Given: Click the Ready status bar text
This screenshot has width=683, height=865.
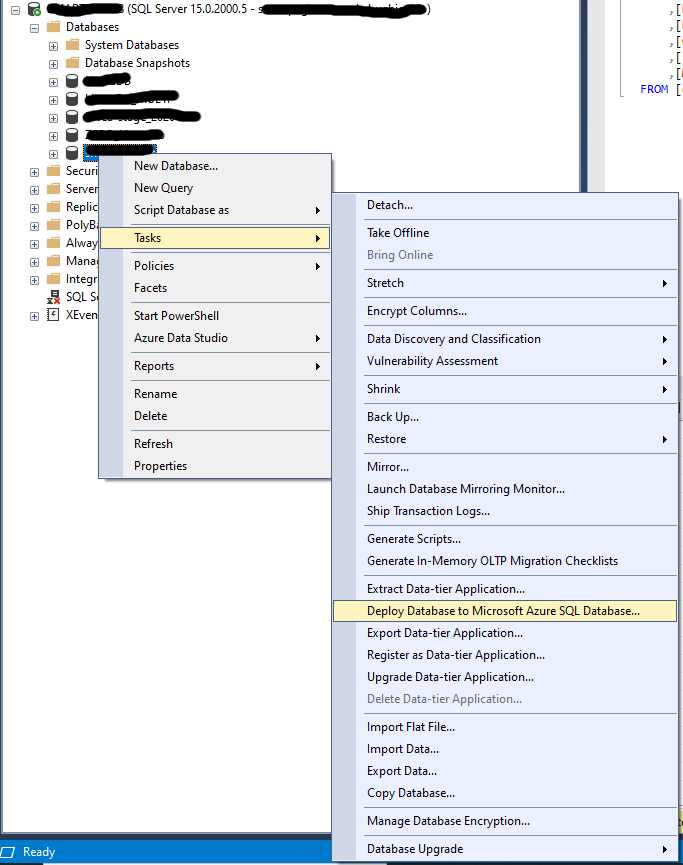Looking at the screenshot, I should [39, 852].
